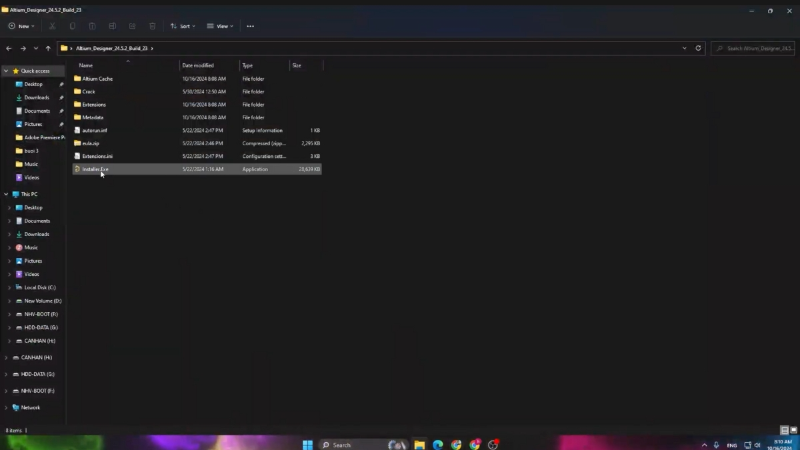Open Downloads under Quick access

pyautogui.click(x=36, y=97)
